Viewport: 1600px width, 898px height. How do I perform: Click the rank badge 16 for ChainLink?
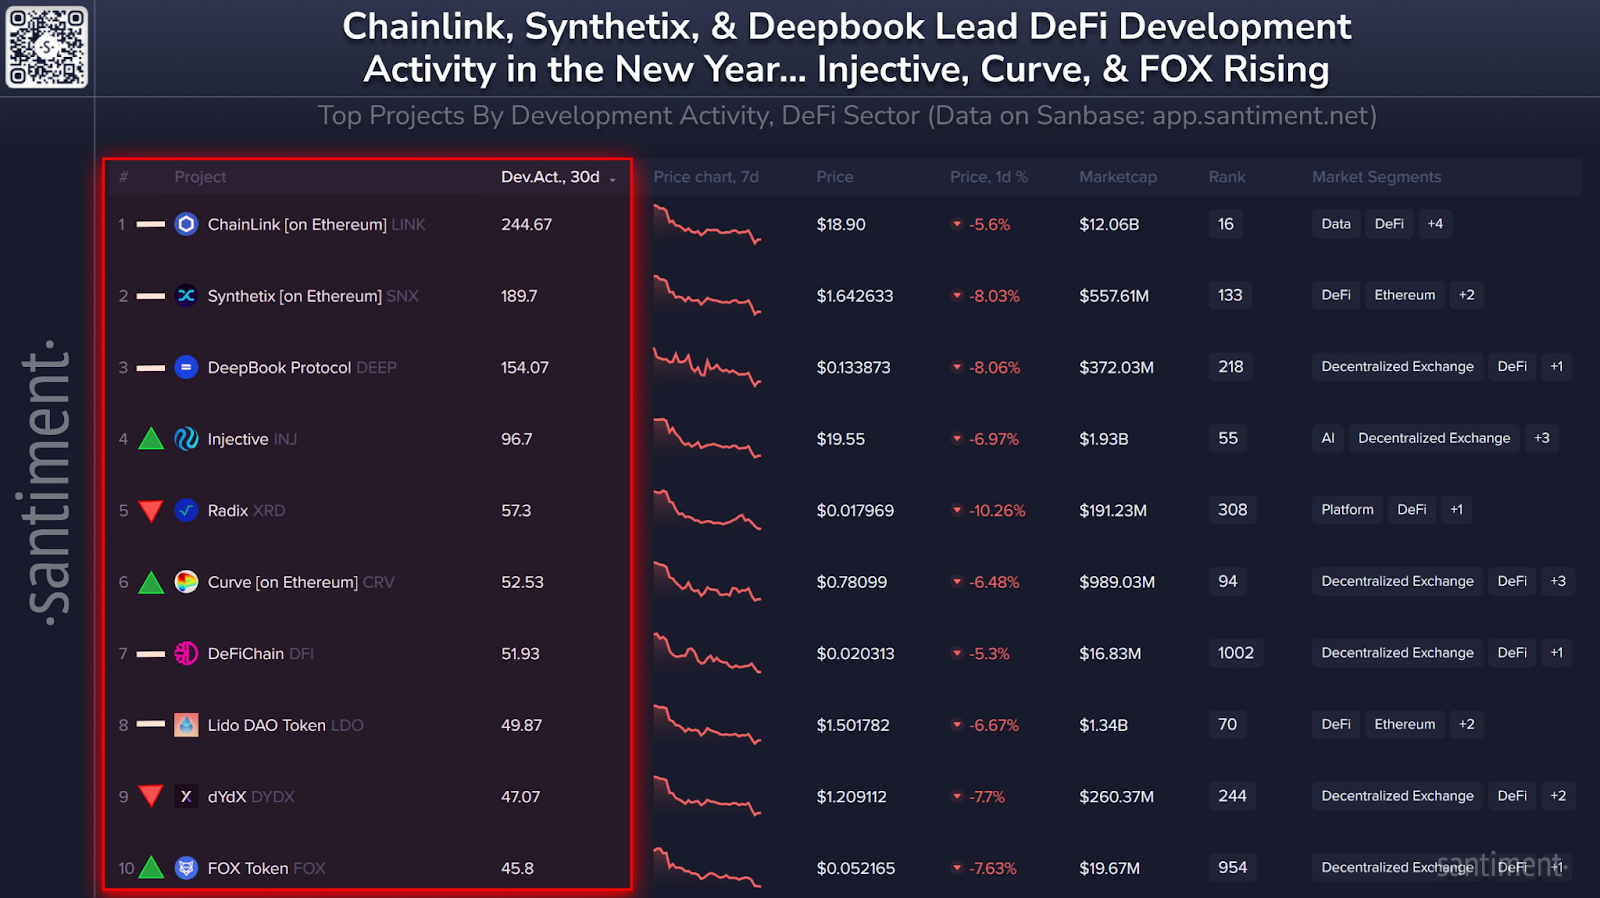pyautogui.click(x=1226, y=224)
